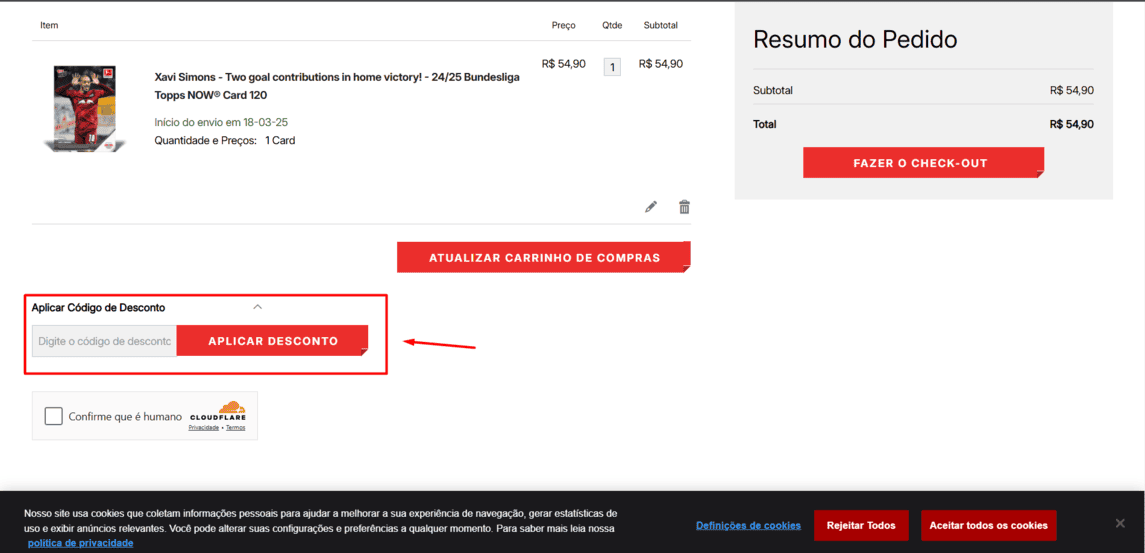Viewport: 1145px width, 553px height.
Task: Collapse discount code section using the chevron
Action: [257, 307]
